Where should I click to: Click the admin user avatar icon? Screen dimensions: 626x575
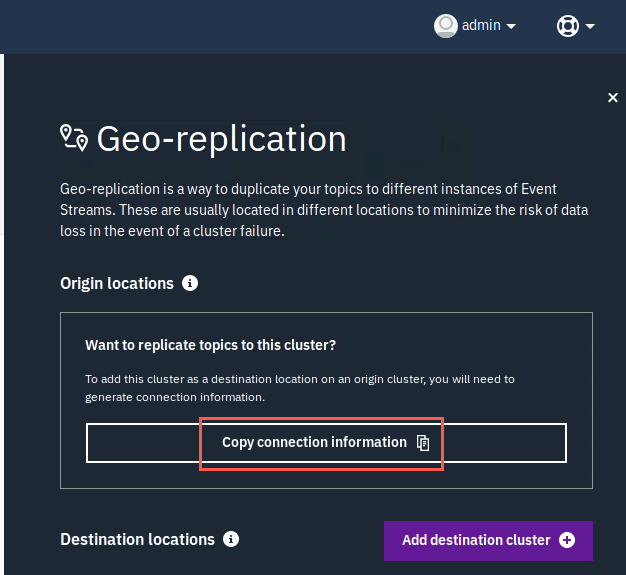pyautogui.click(x=446, y=26)
